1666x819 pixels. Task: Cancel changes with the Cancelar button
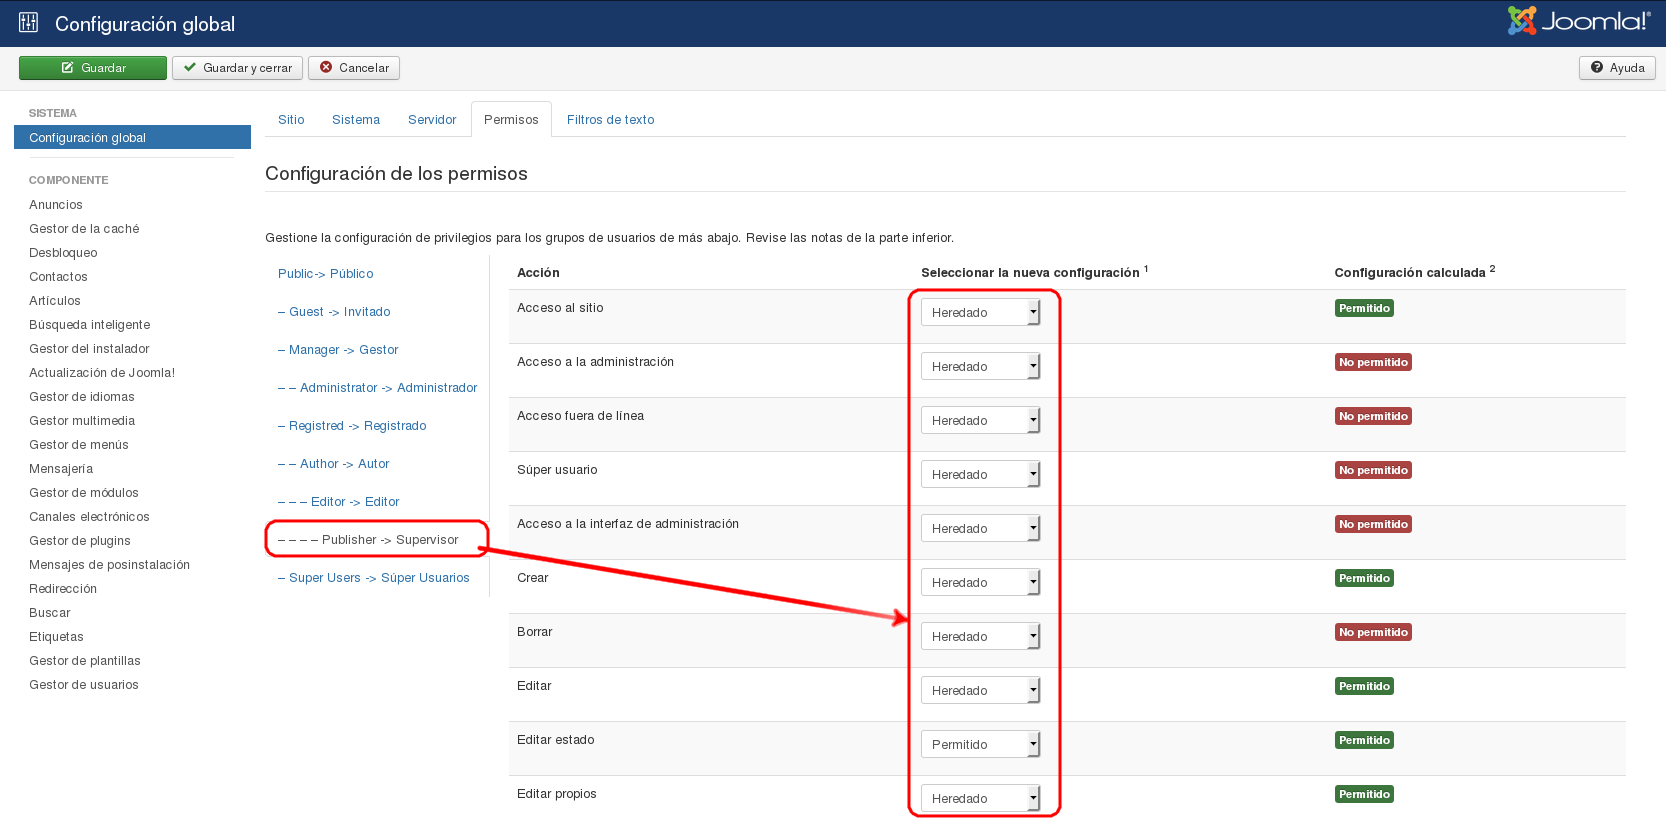pyautogui.click(x=354, y=68)
